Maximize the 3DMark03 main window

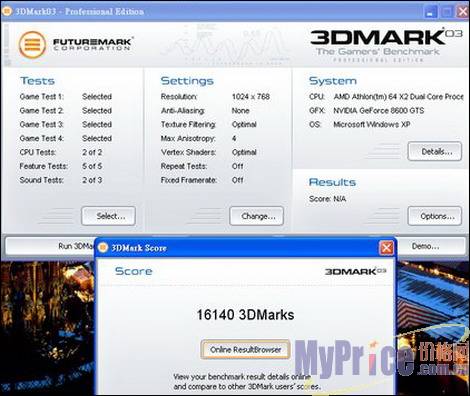(x=447, y=12)
